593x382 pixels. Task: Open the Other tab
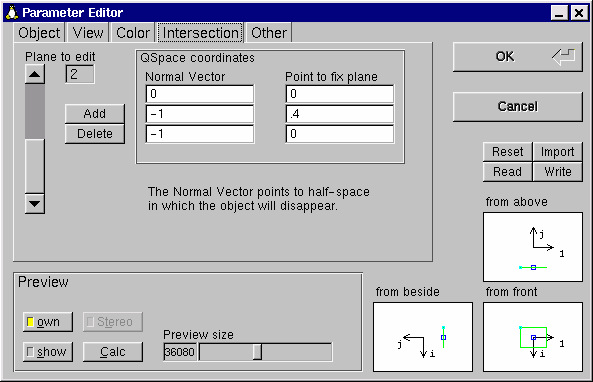tap(269, 33)
